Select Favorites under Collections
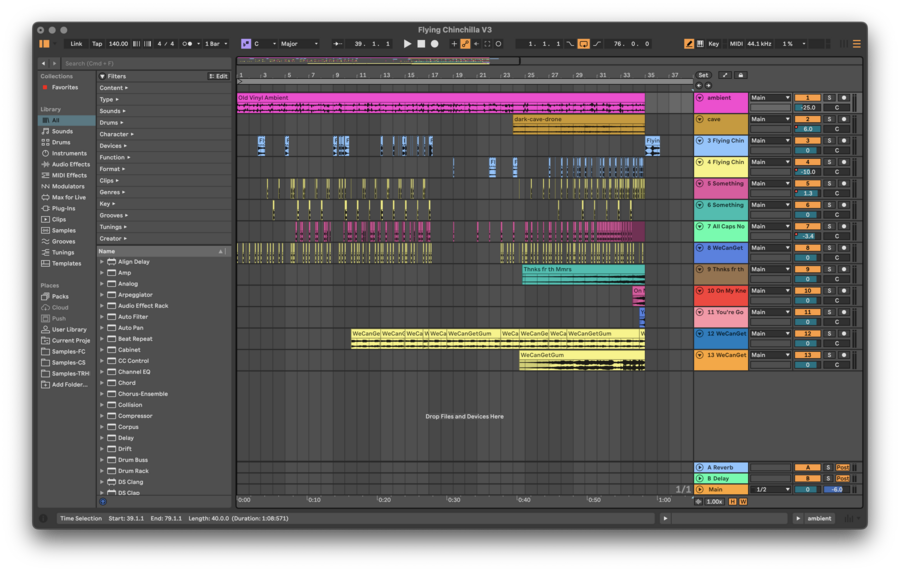The image size is (900, 572). click(64, 87)
